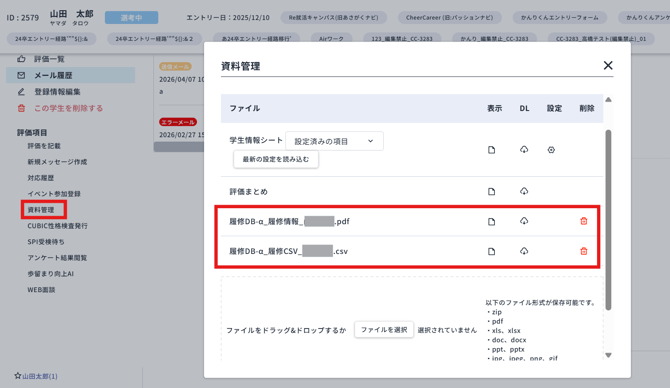The image size is (670, 388).
Task: Select 対応履歴 in sidebar
Action: tap(41, 178)
